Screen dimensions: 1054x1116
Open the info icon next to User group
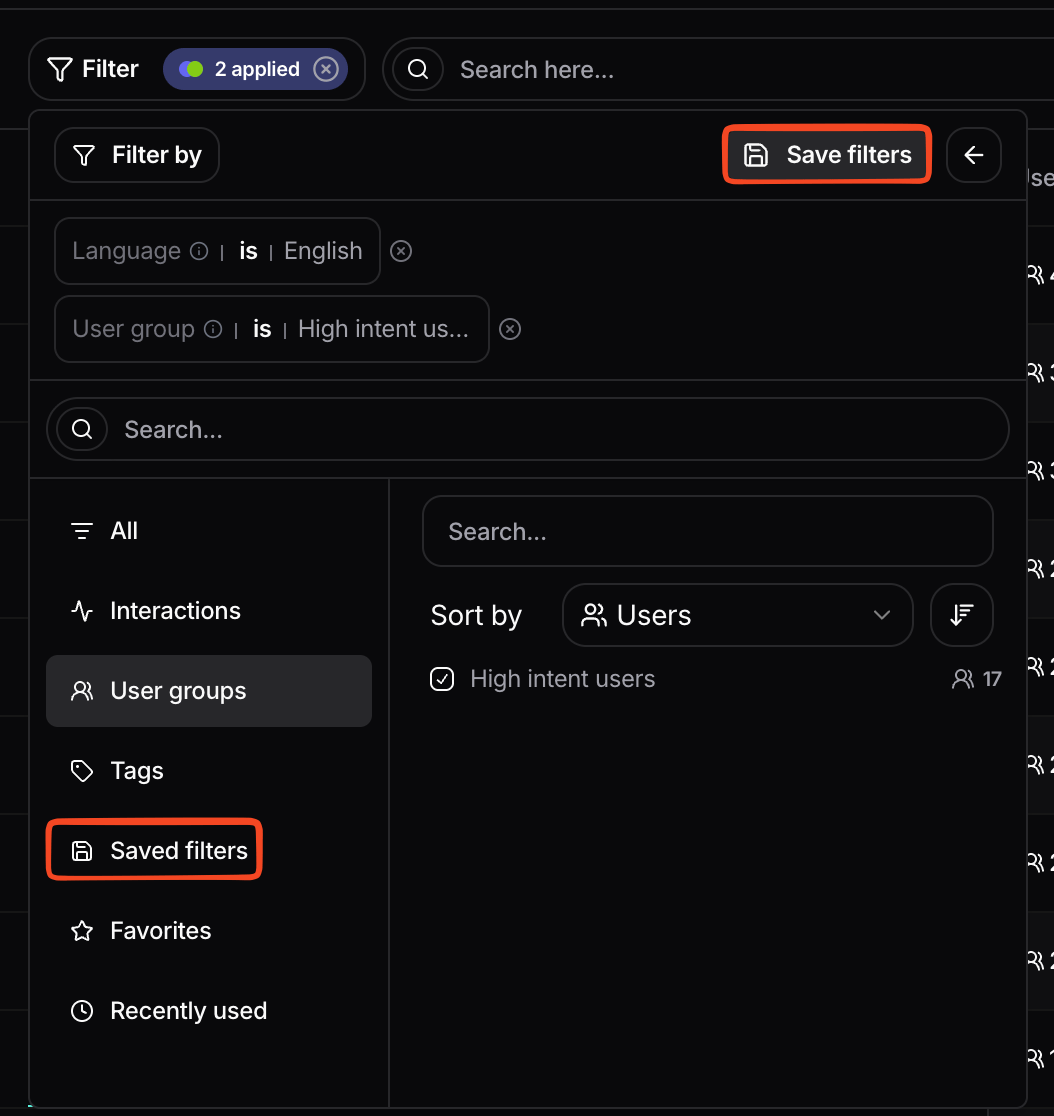click(213, 330)
